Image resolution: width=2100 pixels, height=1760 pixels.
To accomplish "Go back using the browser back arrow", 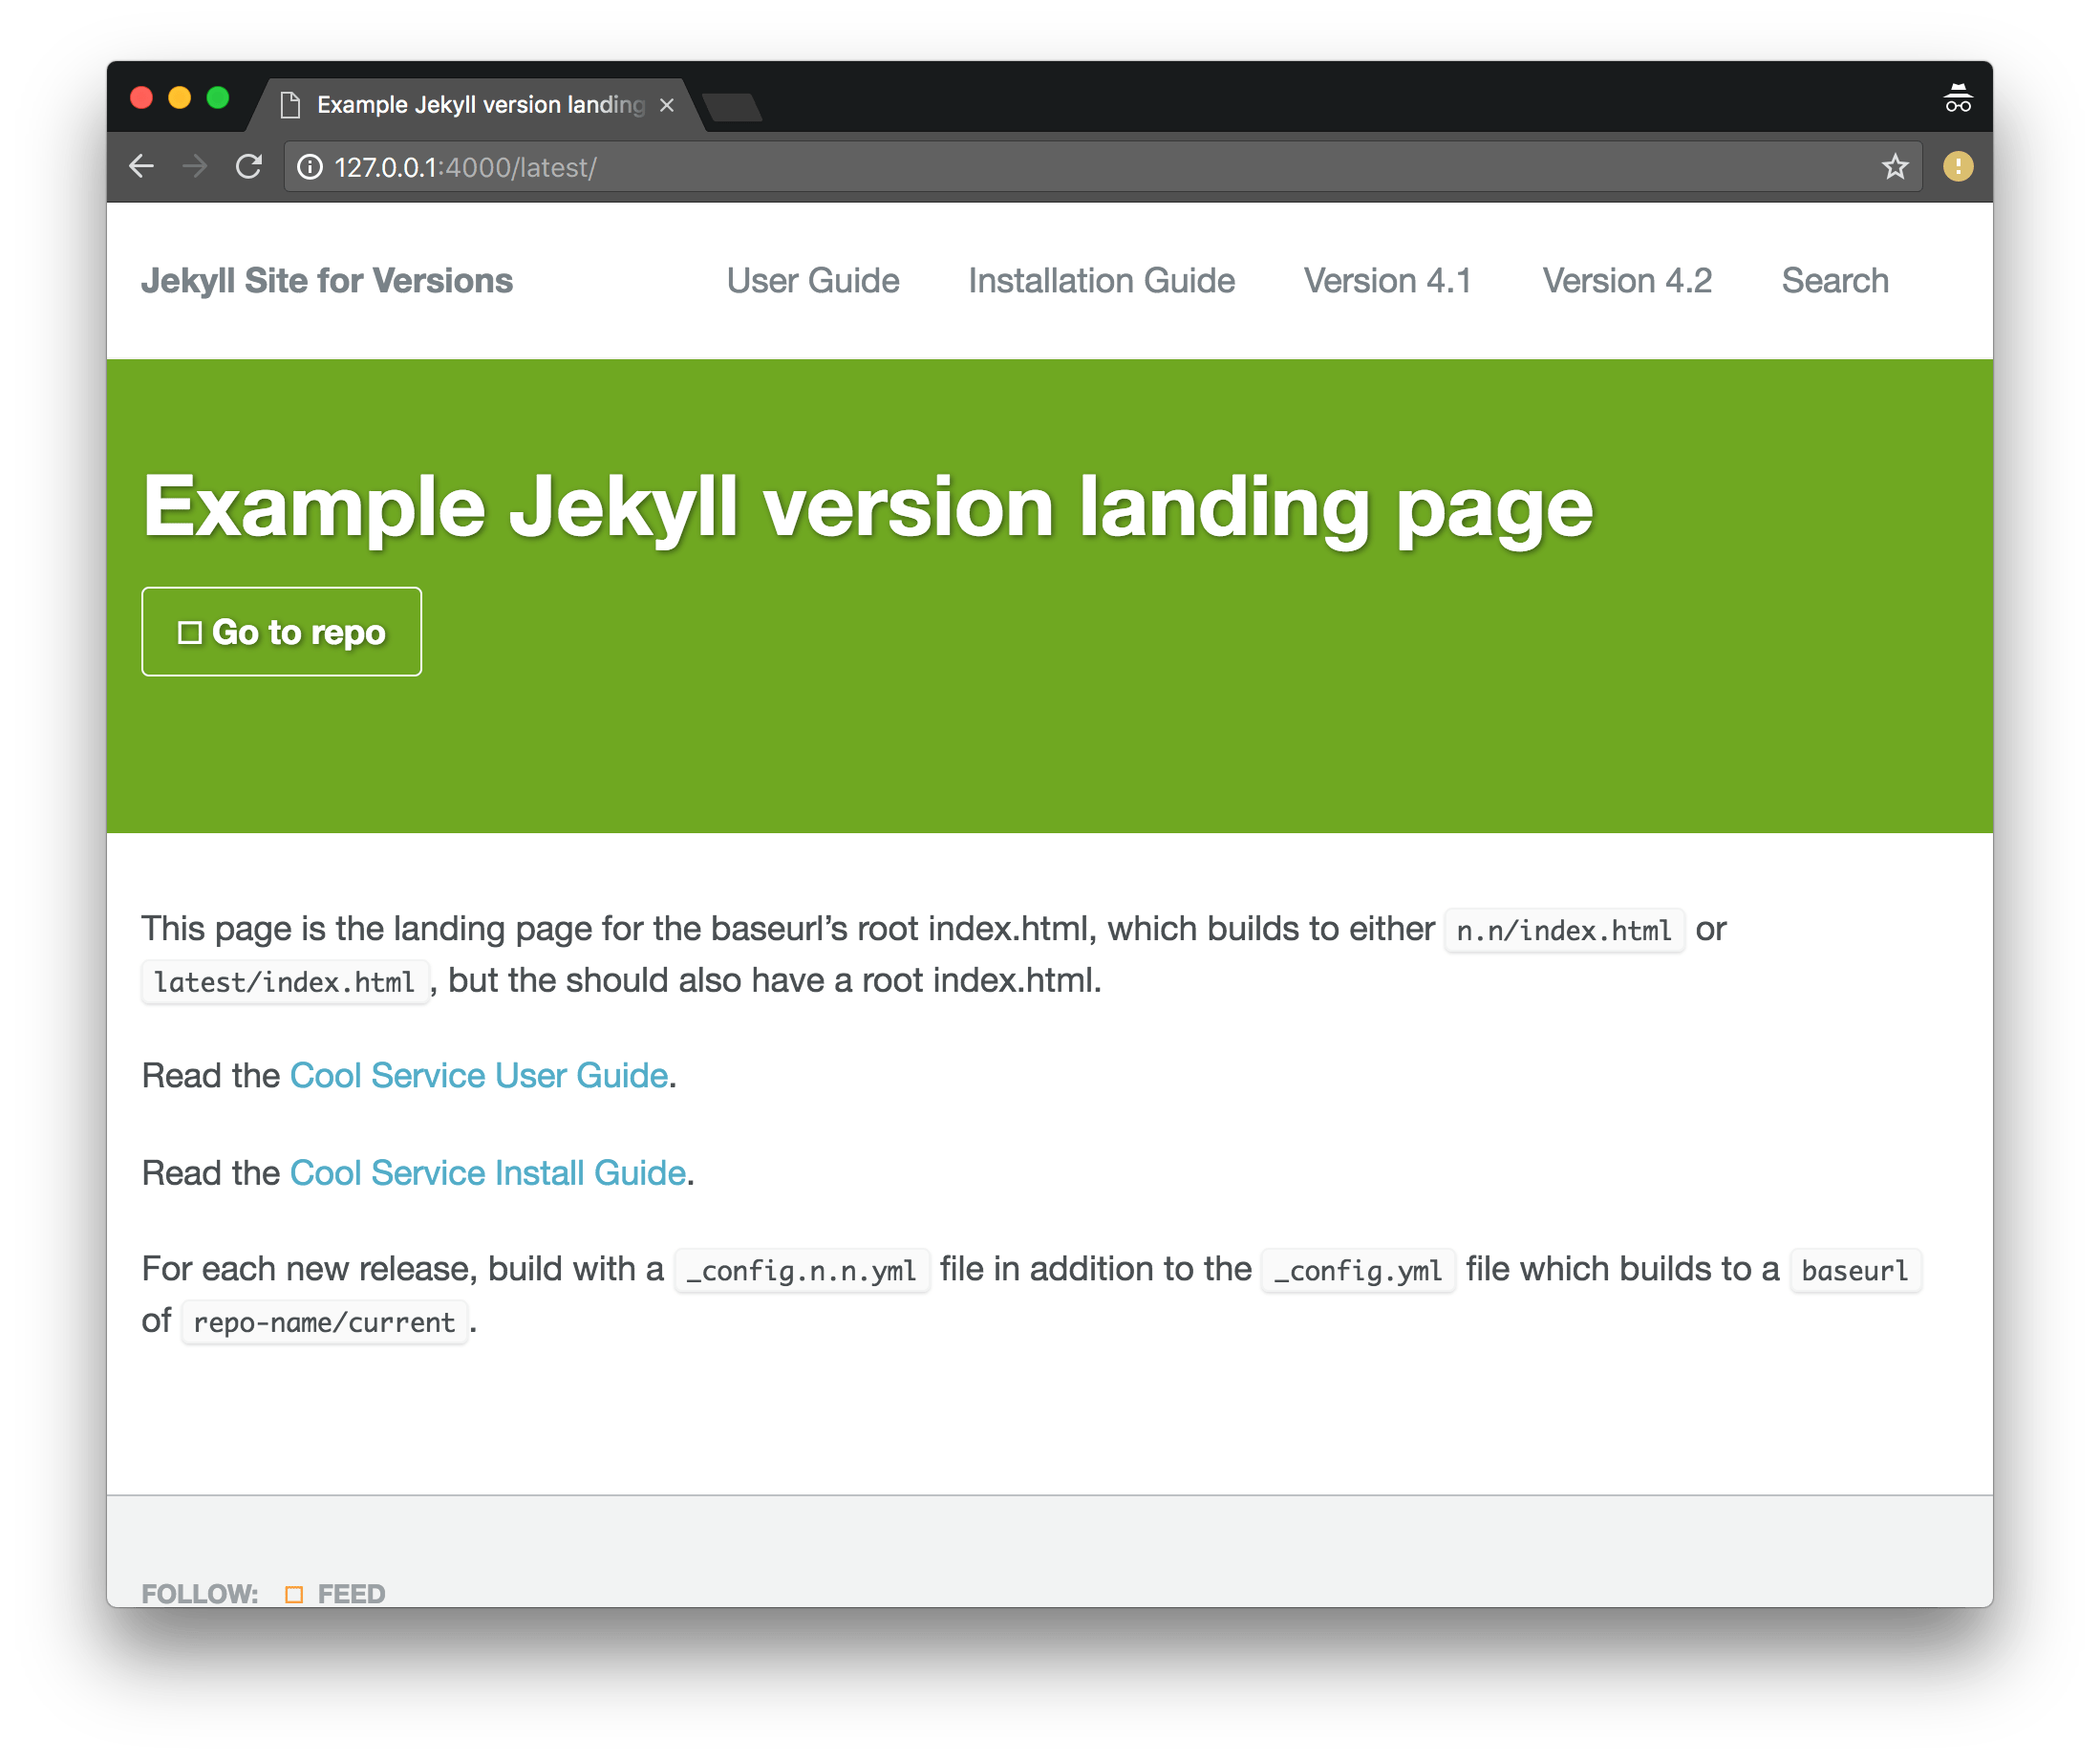I will (x=142, y=166).
